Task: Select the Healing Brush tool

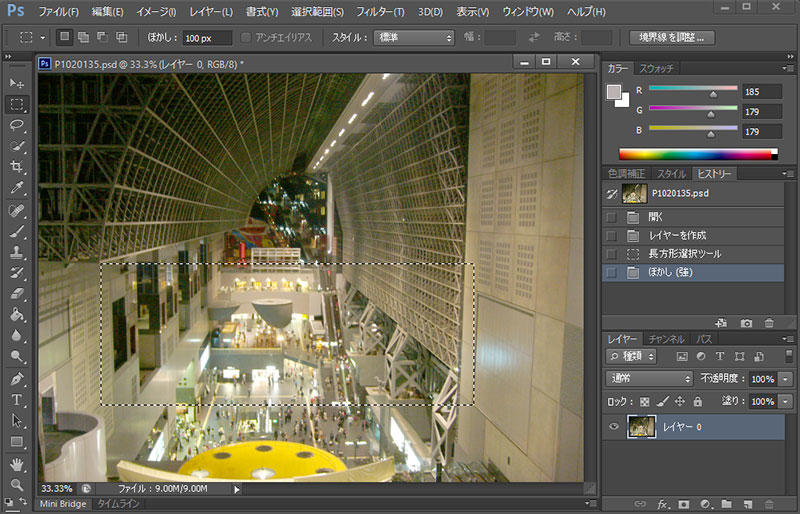Action: pos(17,210)
